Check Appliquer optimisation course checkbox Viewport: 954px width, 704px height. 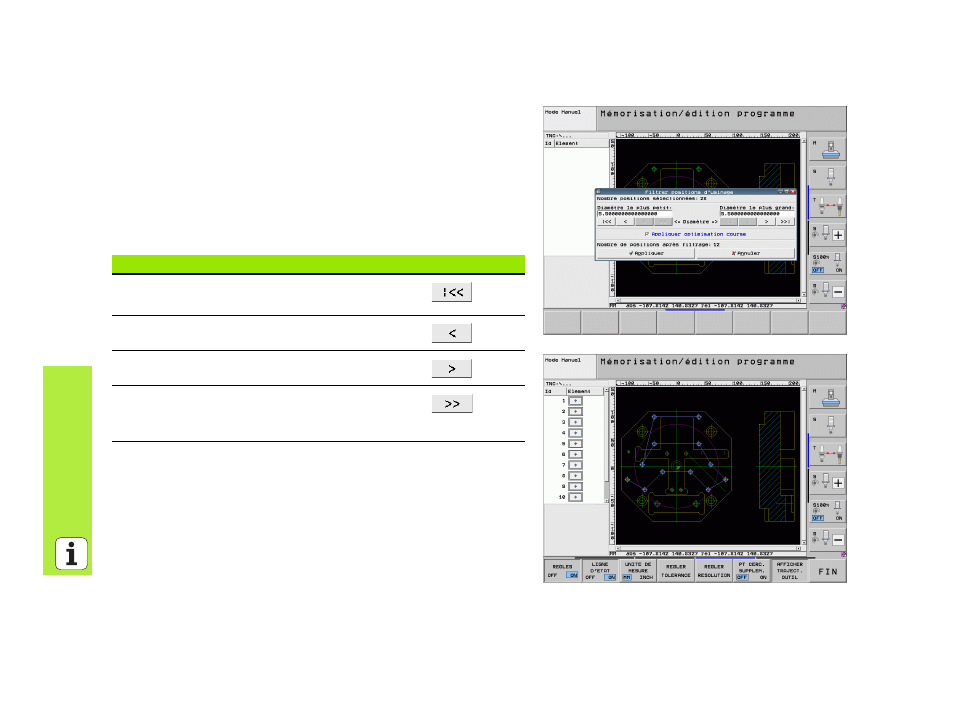647,234
